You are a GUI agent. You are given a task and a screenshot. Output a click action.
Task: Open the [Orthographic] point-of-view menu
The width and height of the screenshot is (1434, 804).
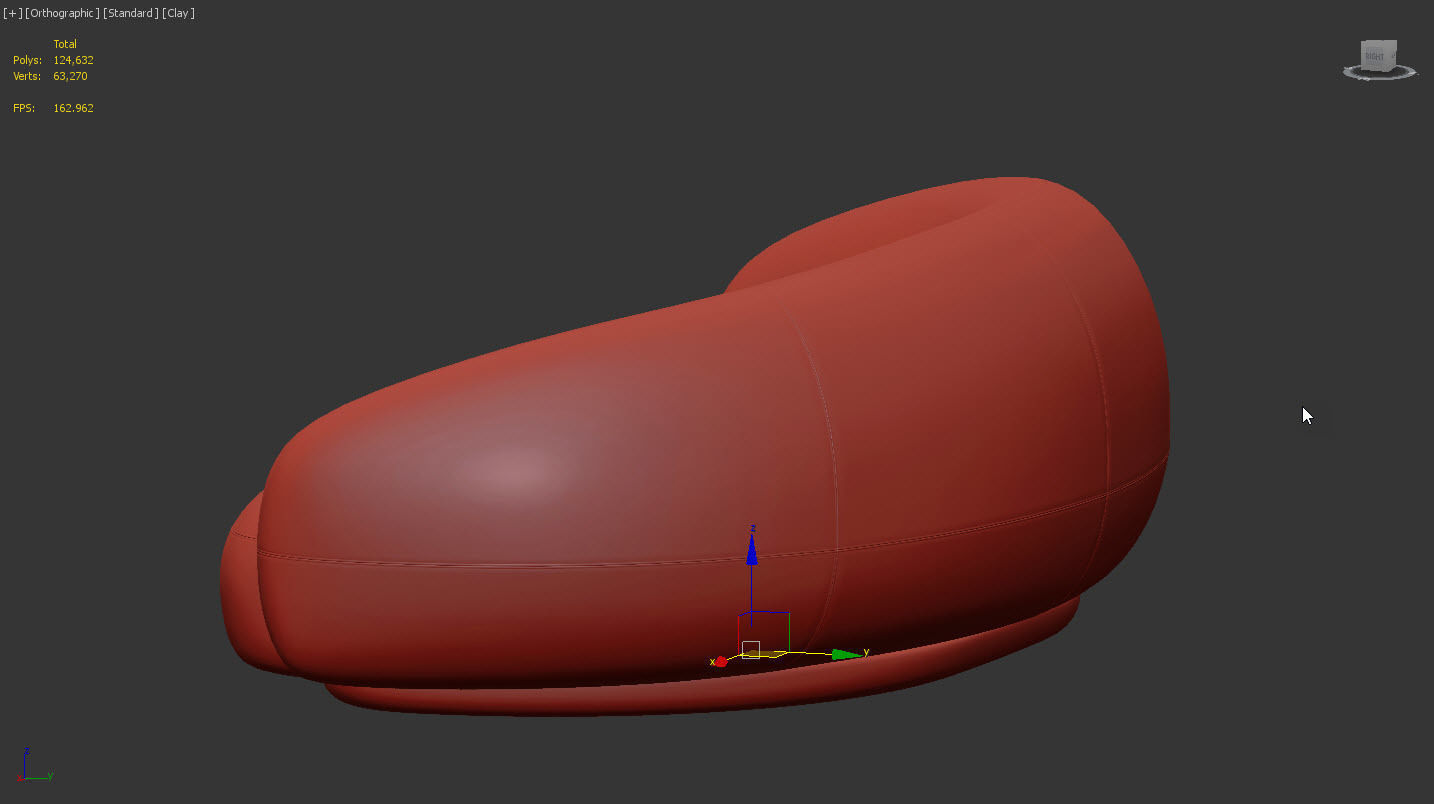(63, 13)
